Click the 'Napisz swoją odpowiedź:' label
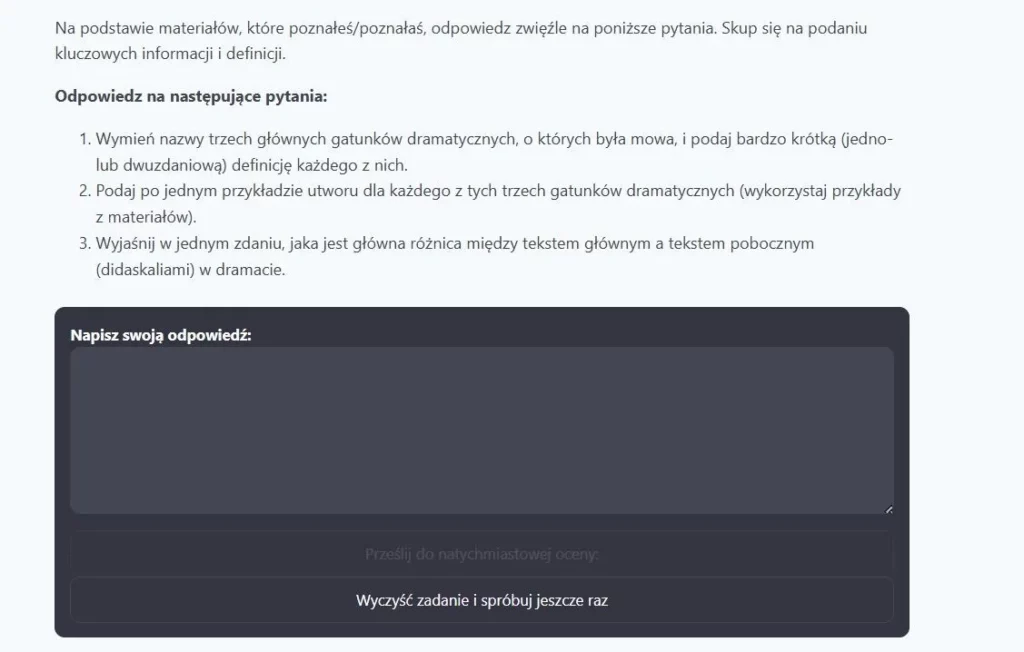The image size is (1024, 652). pos(161,335)
